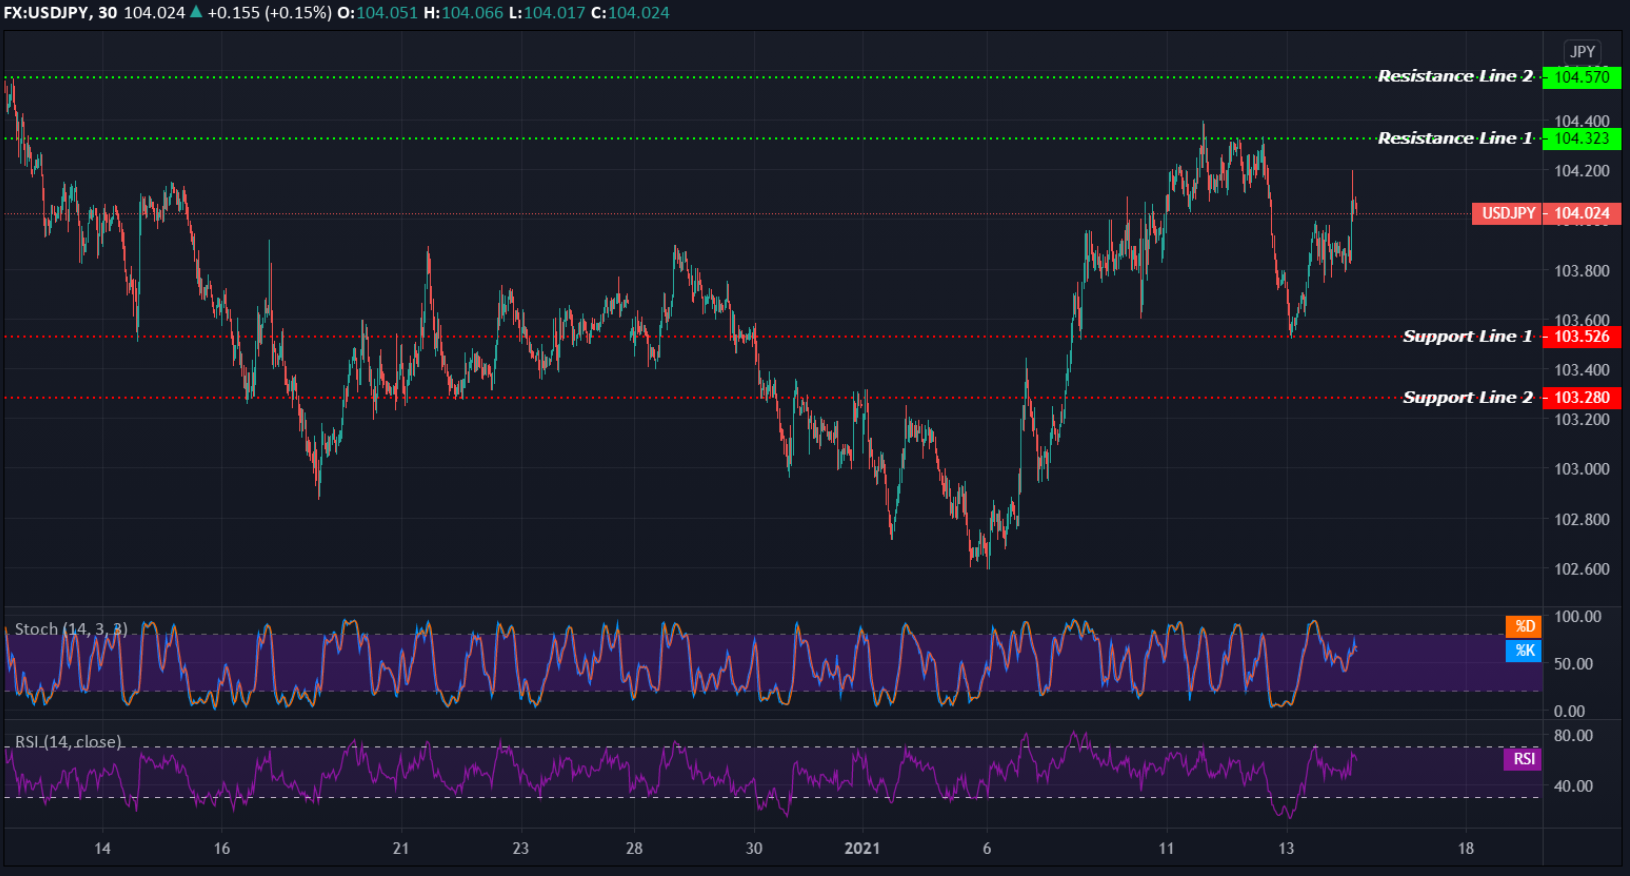Click the blue %K stochastic label
Image resolution: width=1630 pixels, height=876 pixels.
pyautogui.click(x=1524, y=650)
